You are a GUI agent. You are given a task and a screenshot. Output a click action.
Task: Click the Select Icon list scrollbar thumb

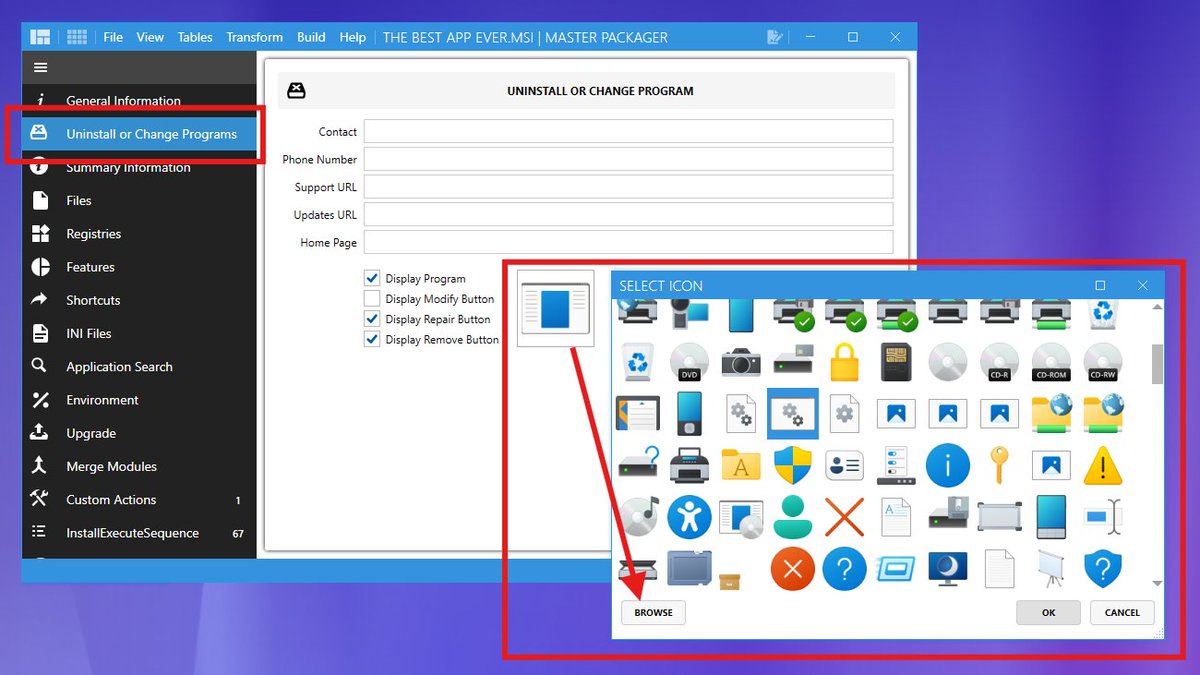(x=1157, y=364)
